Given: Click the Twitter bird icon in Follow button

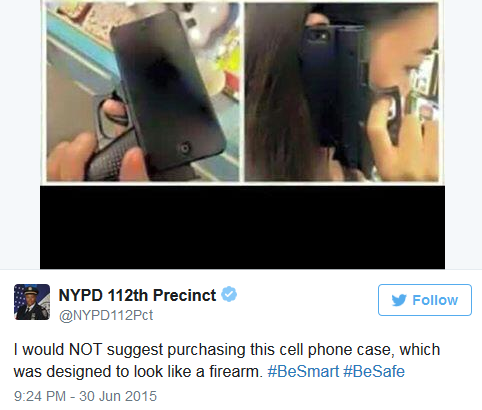Looking at the screenshot, I should coord(399,300).
